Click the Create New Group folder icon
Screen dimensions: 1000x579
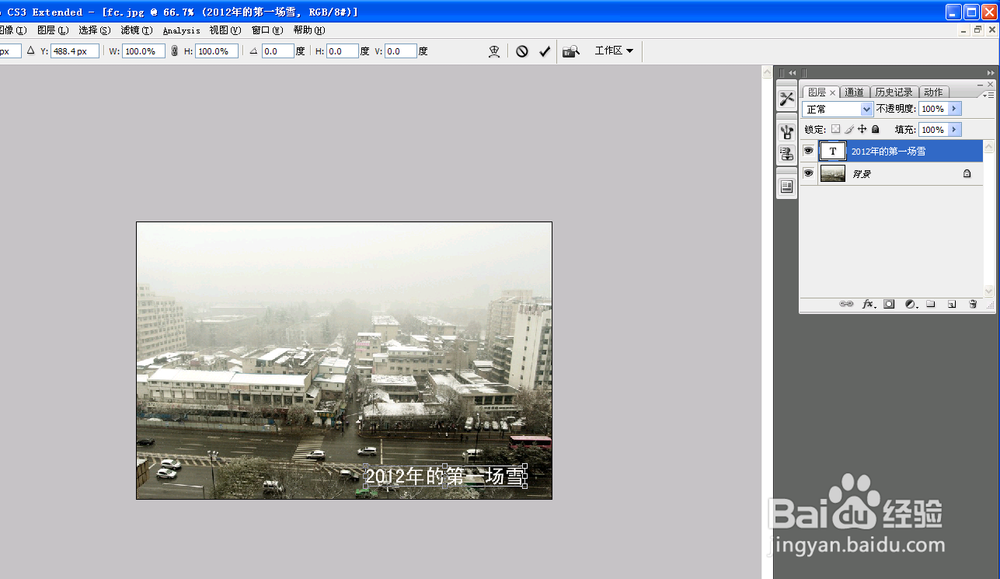click(931, 303)
